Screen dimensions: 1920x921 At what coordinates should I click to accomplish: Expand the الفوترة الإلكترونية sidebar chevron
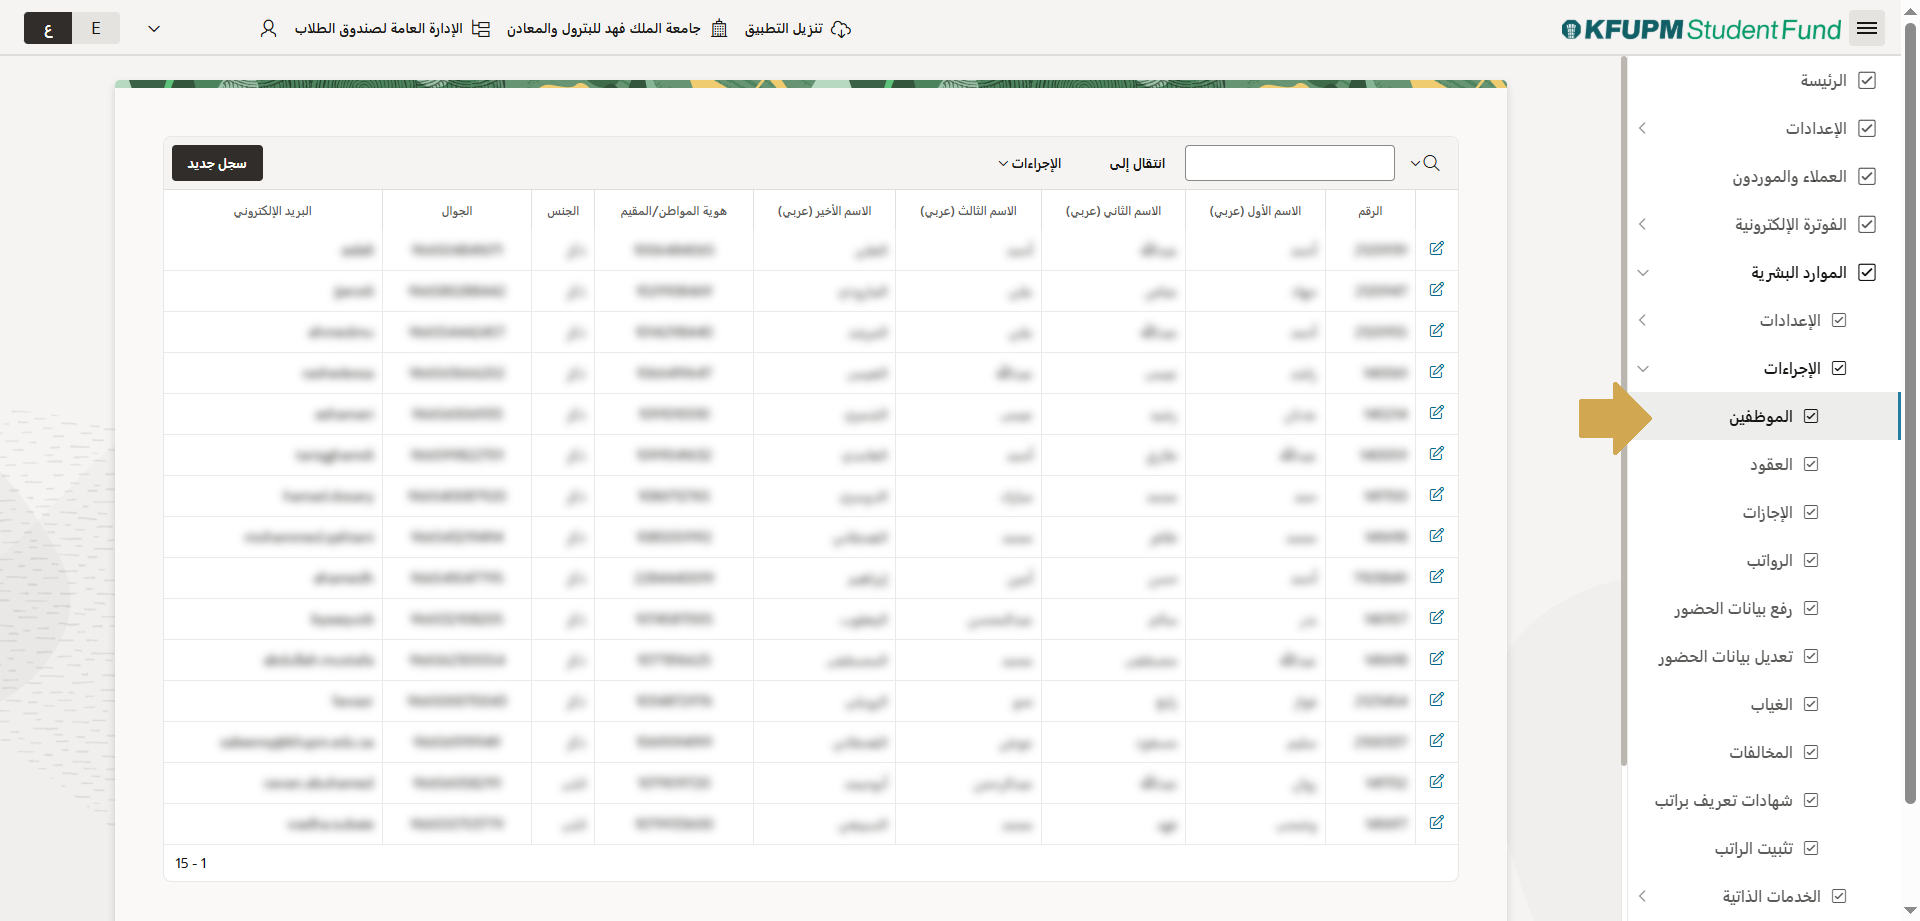click(1642, 224)
